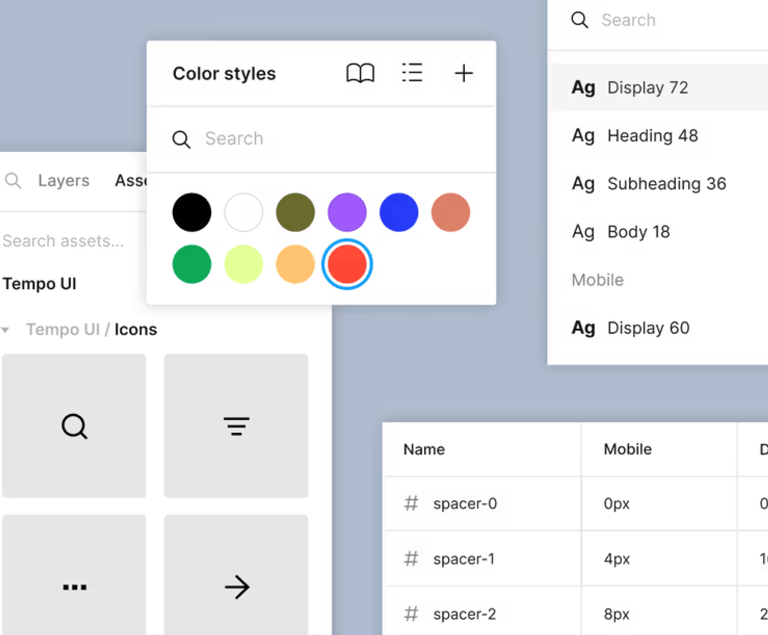This screenshot has width=768, height=635.
Task: Click the Color styles panel title
Action: tap(224, 73)
